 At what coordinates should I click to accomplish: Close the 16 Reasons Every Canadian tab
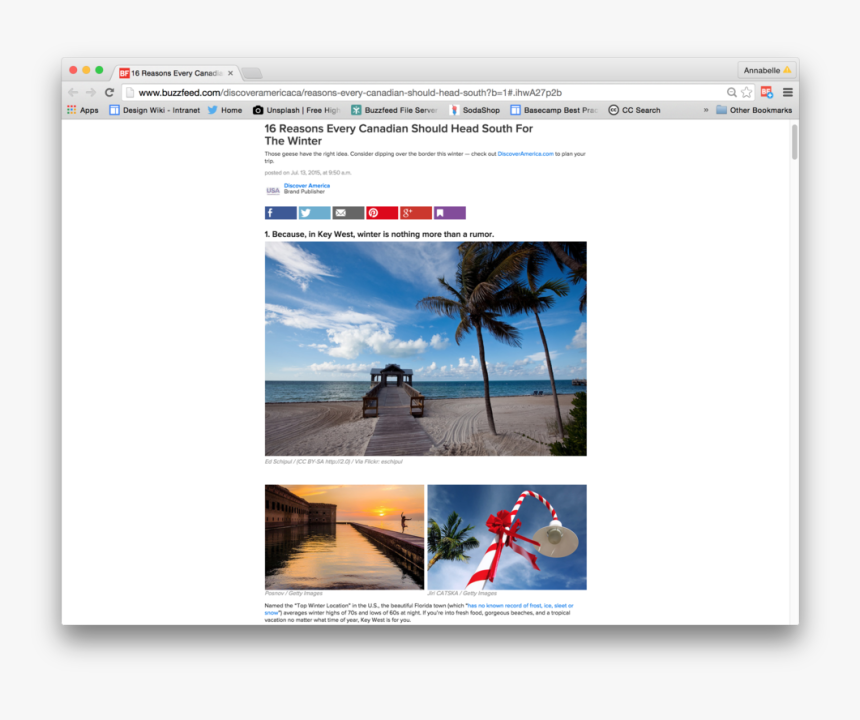pyautogui.click(x=230, y=73)
